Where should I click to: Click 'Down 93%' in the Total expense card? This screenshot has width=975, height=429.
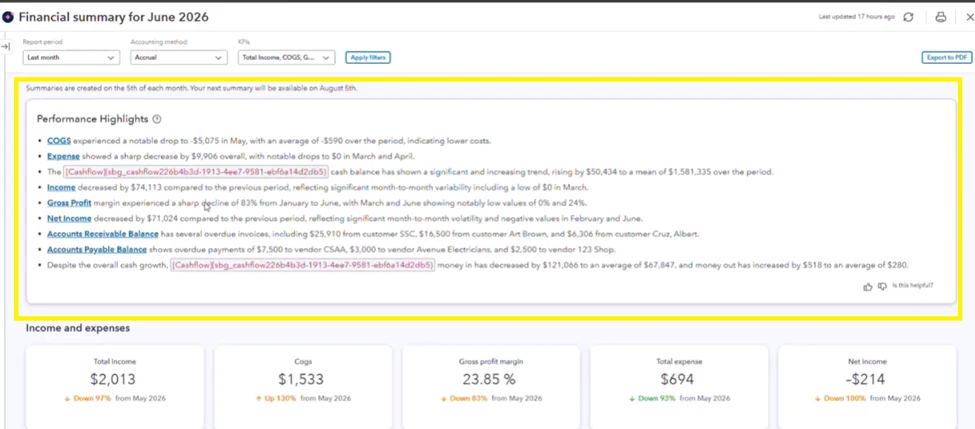655,399
